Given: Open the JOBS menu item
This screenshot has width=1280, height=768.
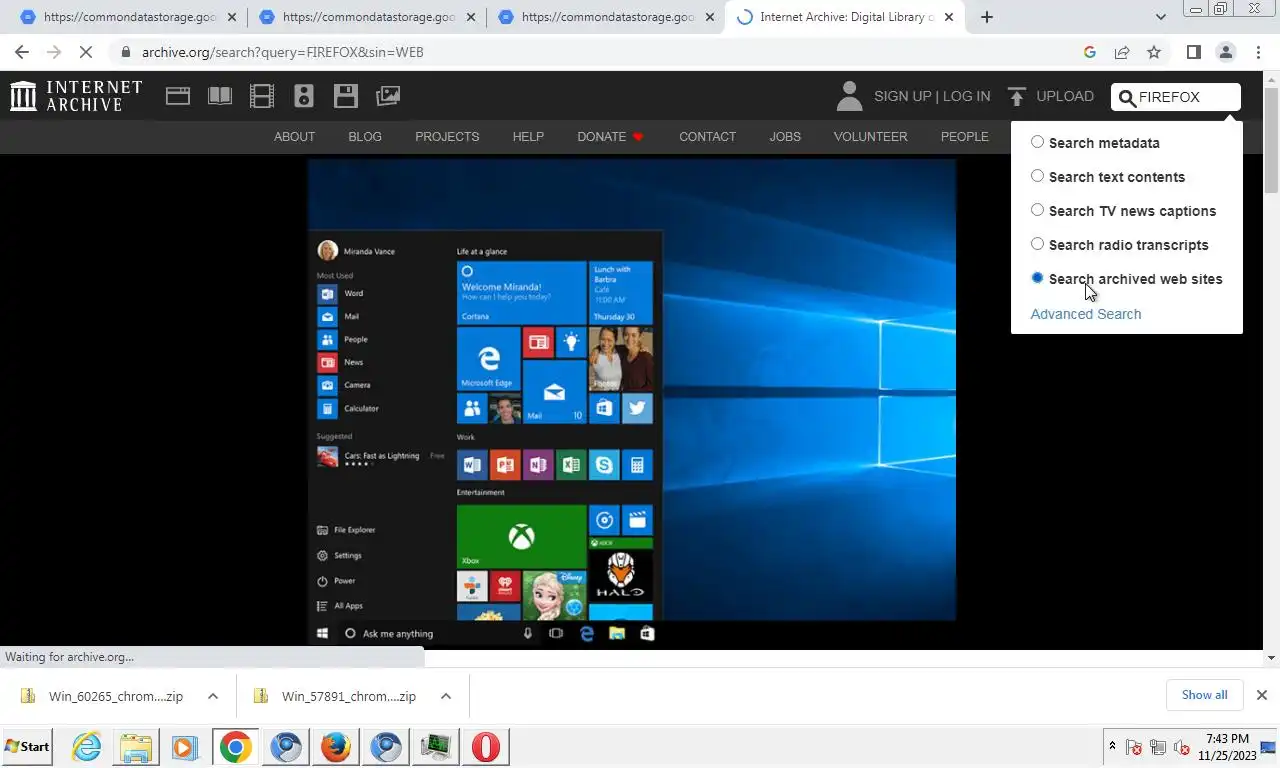Looking at the screenshot, I should coord(785,137).
